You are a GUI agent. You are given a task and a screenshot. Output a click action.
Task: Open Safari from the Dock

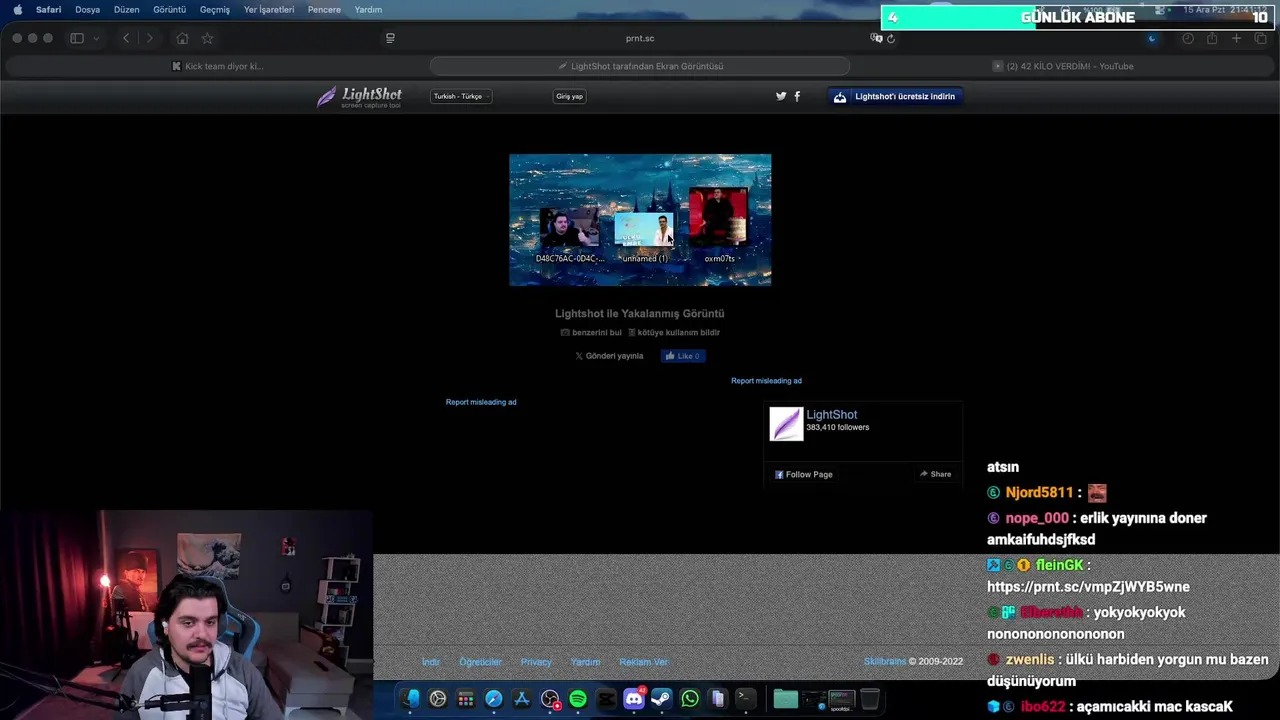pos(494,699)
